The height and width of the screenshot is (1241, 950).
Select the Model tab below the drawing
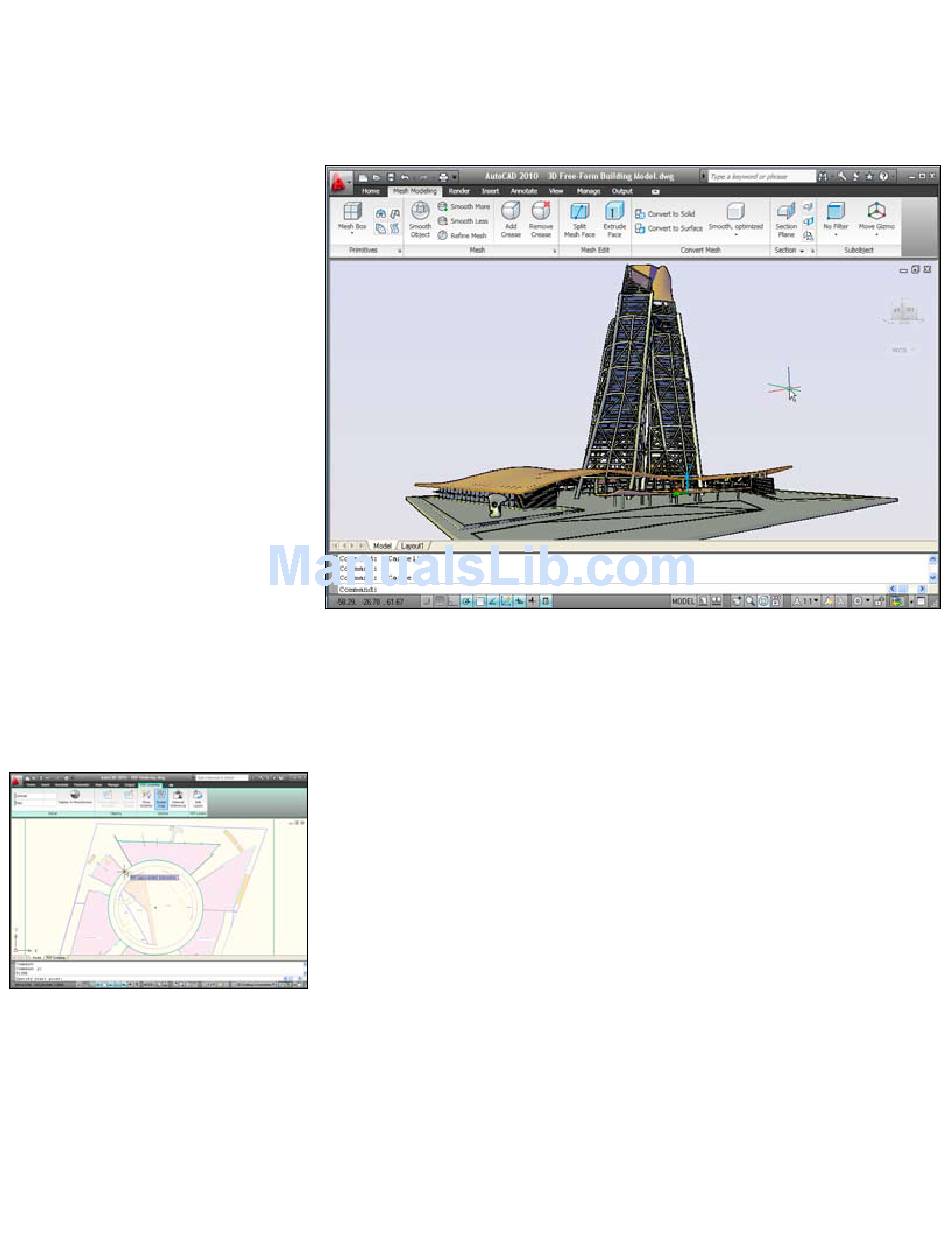pyautogui.click(x=382, y=546)
